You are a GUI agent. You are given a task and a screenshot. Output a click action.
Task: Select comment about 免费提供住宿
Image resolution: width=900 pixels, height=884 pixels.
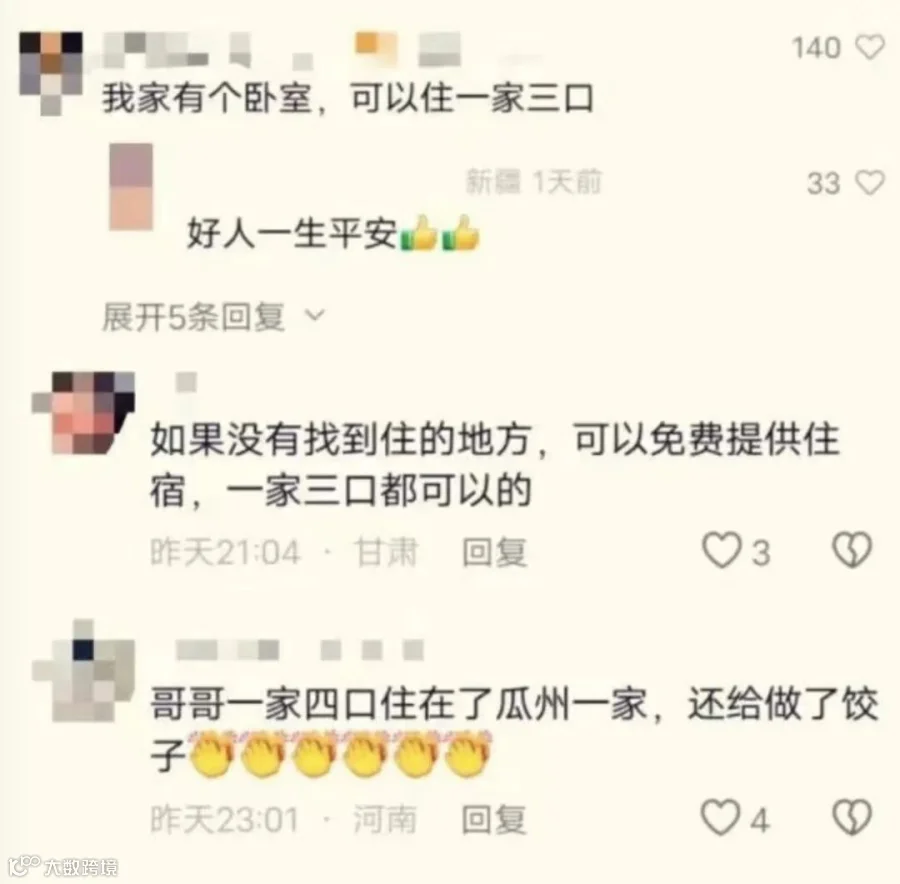point(494,465)
